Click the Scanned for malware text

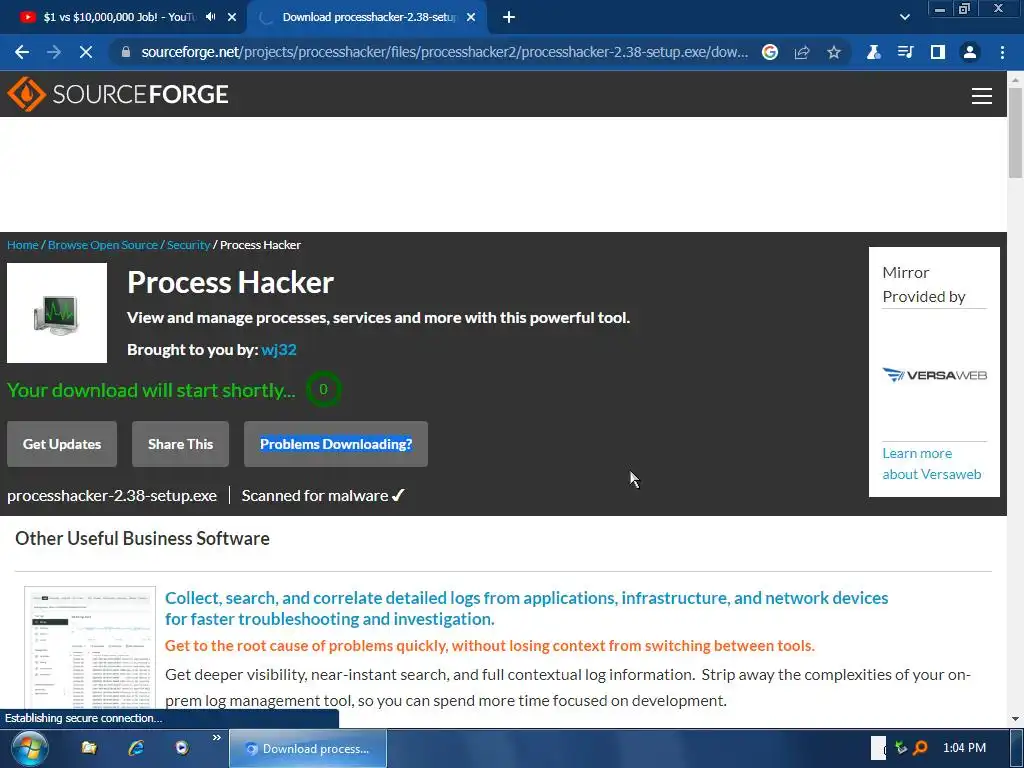(x=315, y=496)
